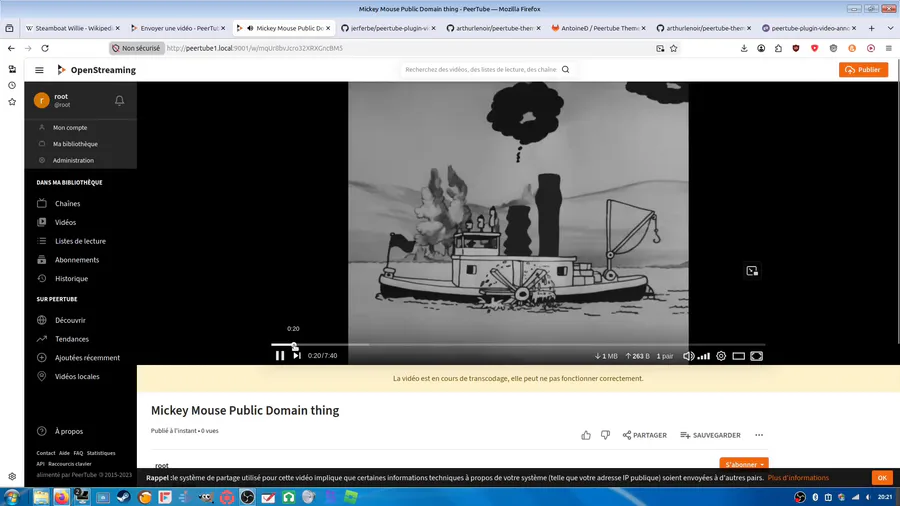Open Chaînes in sidebar
The height and width of the screenshot is (506, 900).
67,204
